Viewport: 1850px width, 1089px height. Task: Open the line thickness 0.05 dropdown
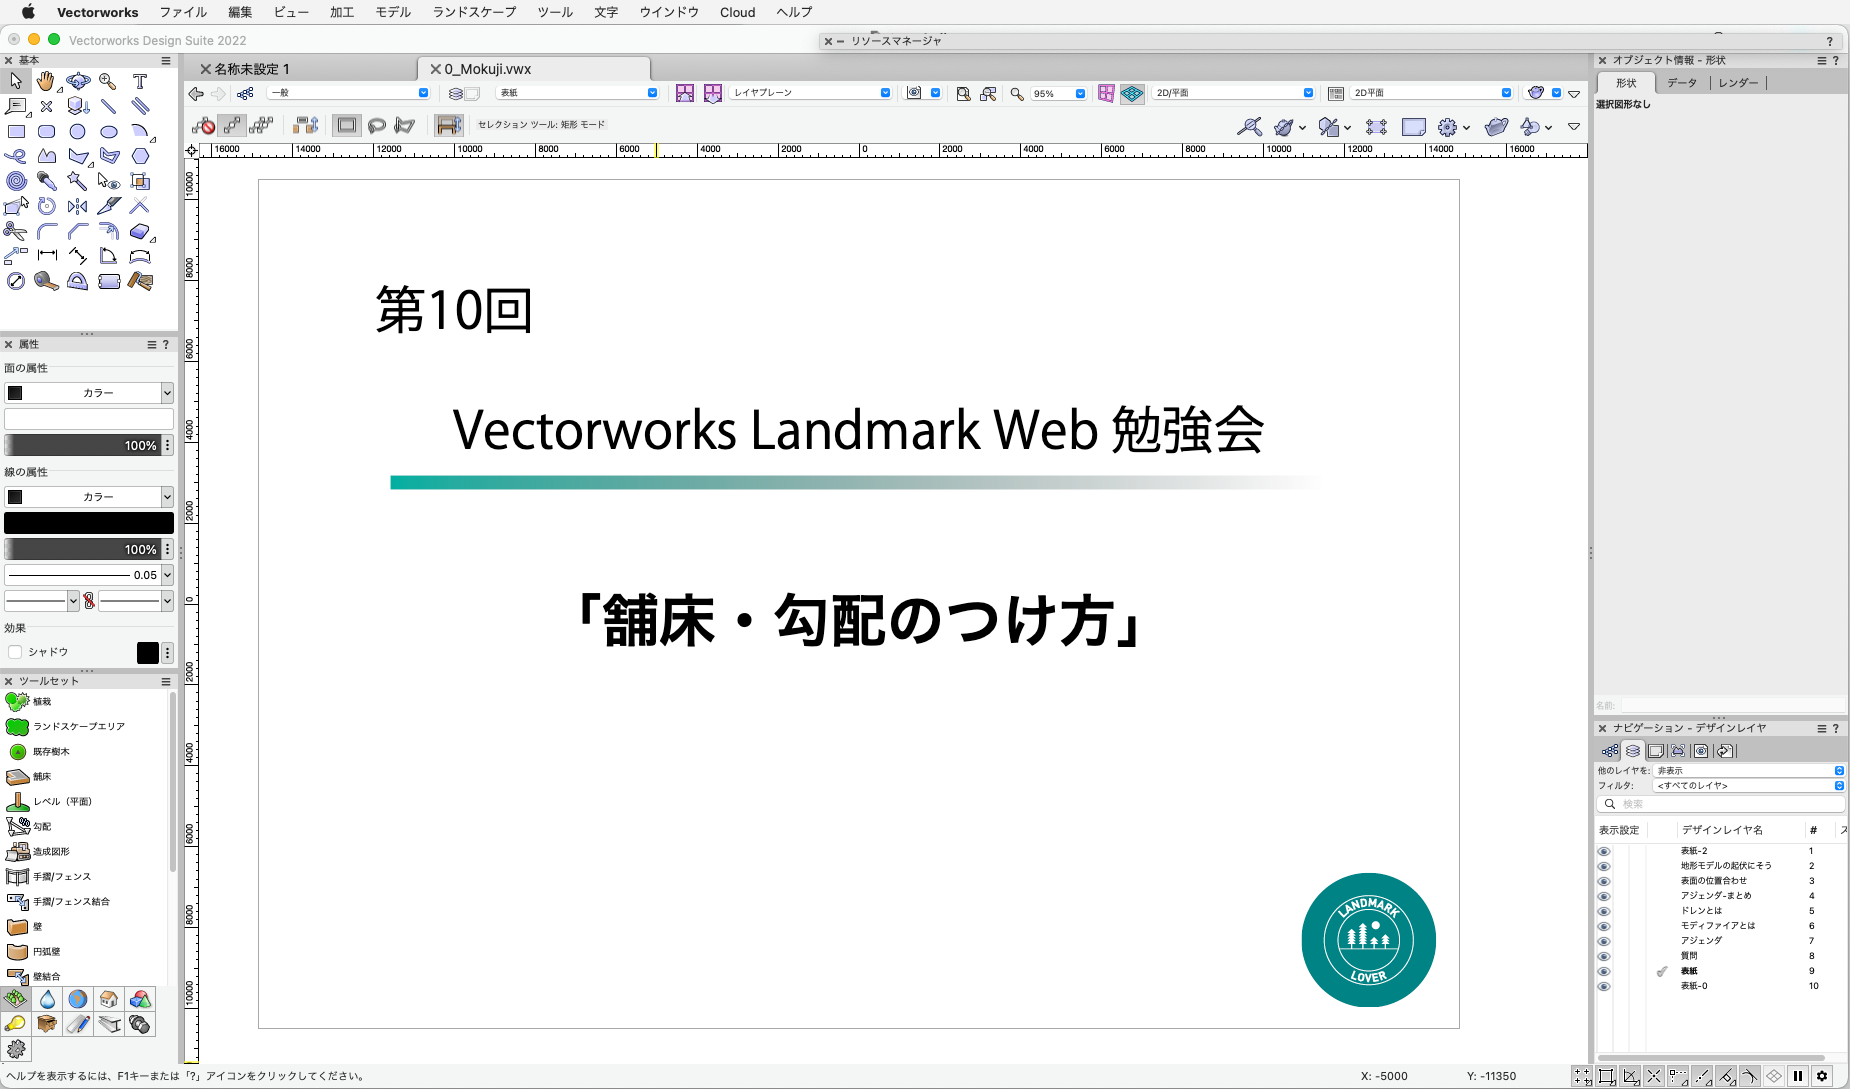point(89,575)
